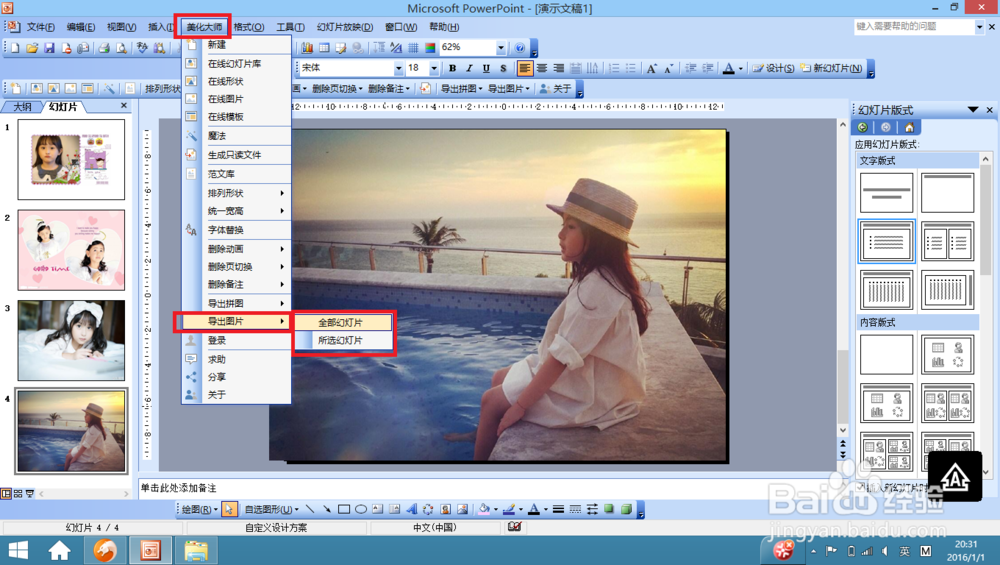Click the Insert Table icon
Image resolution: width=1000 pixels, height=565 pixels.
[324, 48]
